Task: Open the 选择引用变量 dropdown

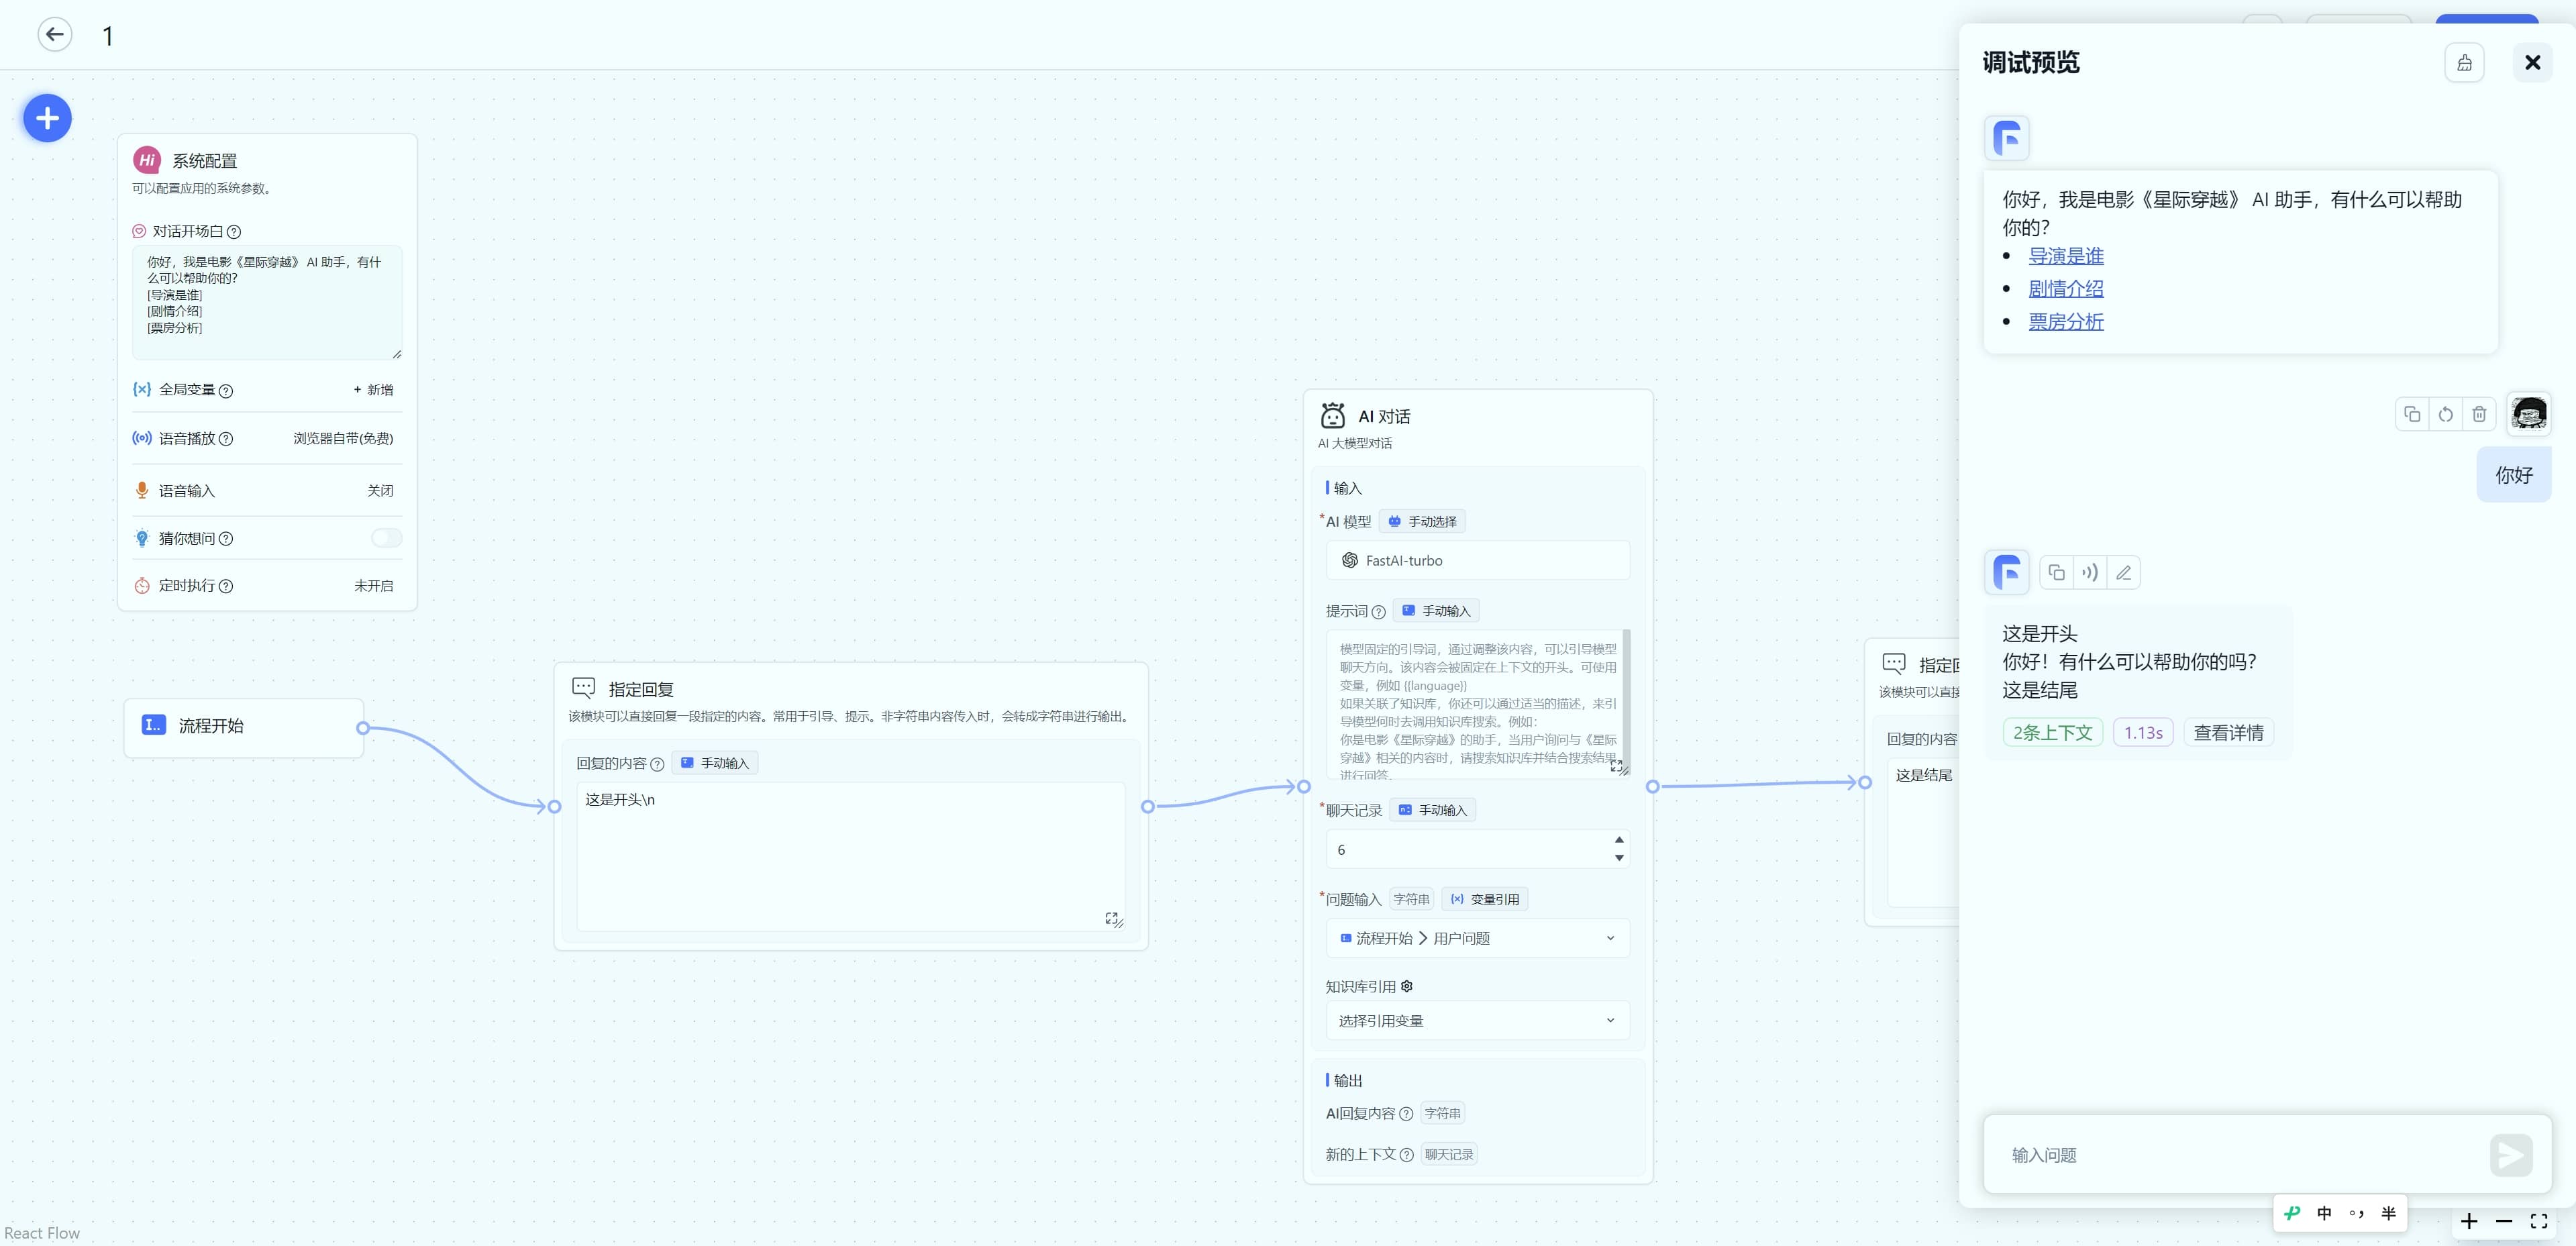Action: (x=1477, y=1020)
